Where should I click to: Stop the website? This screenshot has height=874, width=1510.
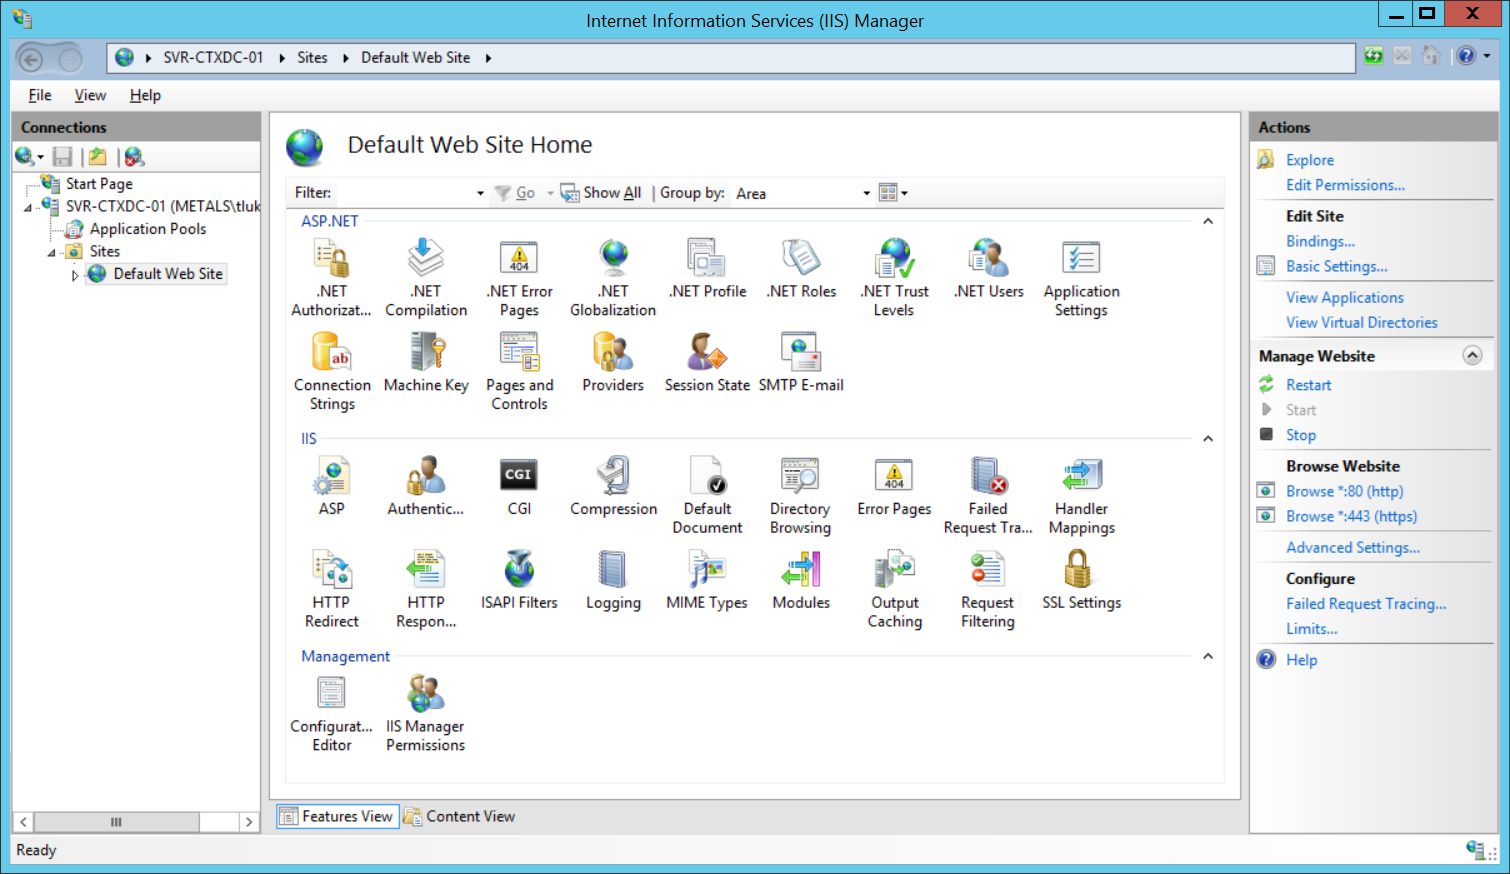(x=1300, y=435)
